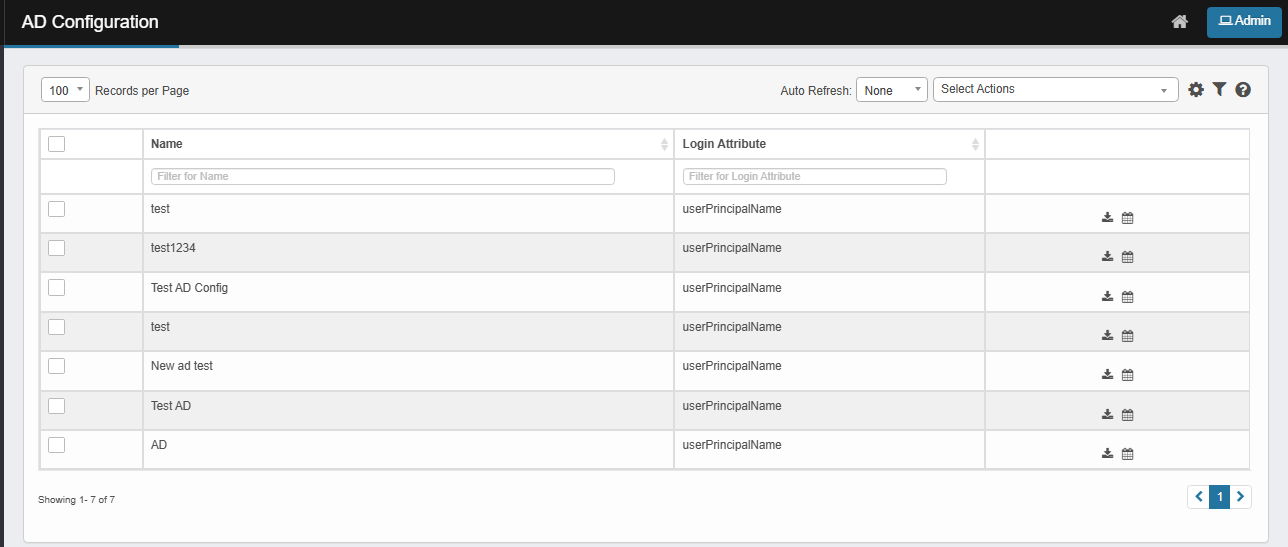Open calendar icon for Test AD Config row

[x=1127, y=297]
